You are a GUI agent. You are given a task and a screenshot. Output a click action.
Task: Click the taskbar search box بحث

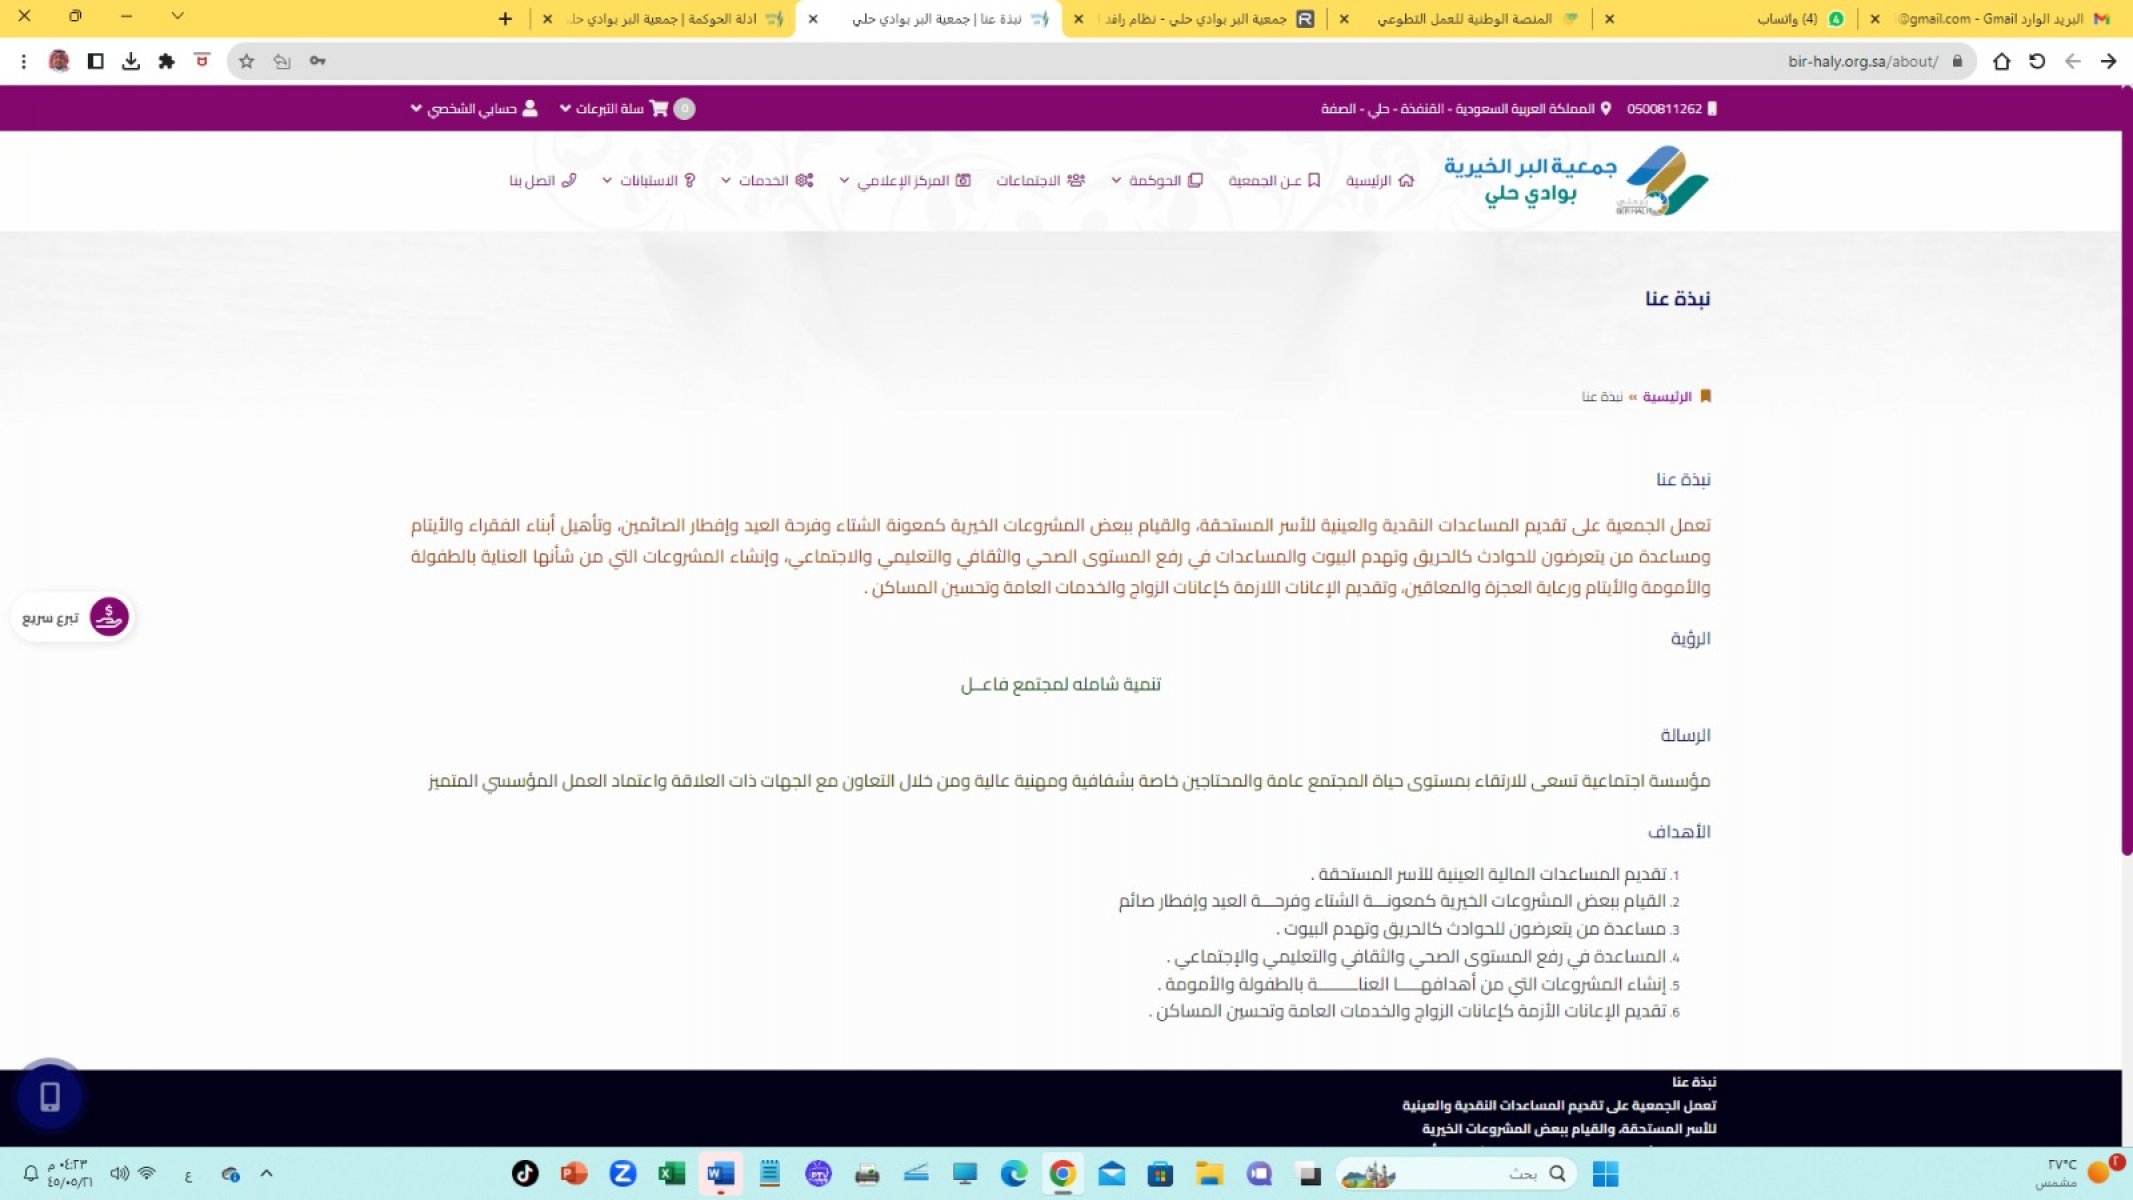point(1456,1174)
